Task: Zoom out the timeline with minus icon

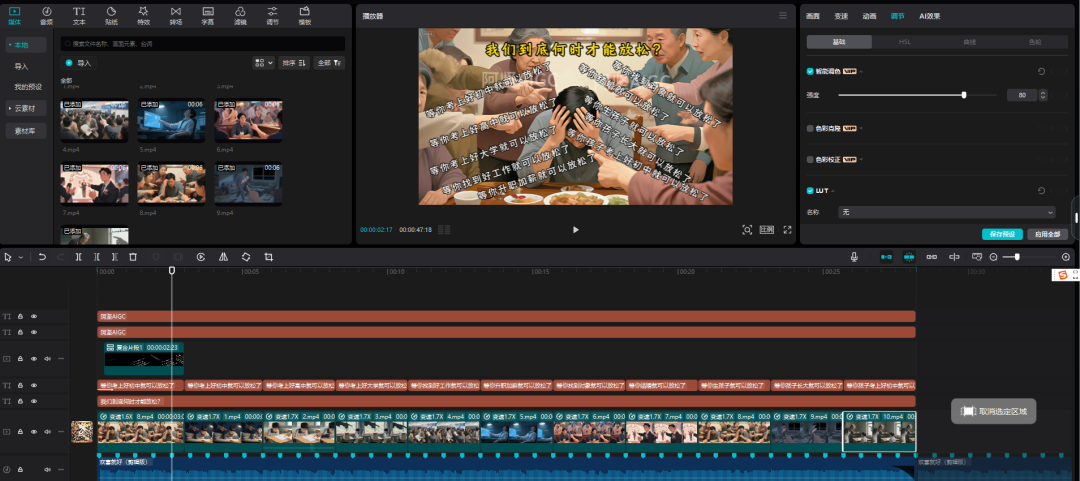Action: [993, 257]
